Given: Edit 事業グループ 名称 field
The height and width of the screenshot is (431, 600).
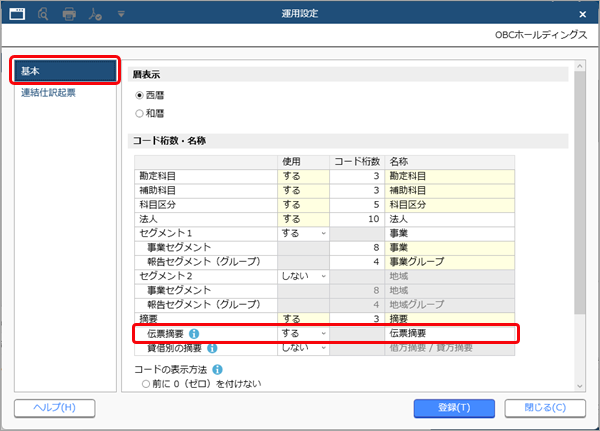Looking at the screenshot, I should pyautogui.click(x=450, y=262).
